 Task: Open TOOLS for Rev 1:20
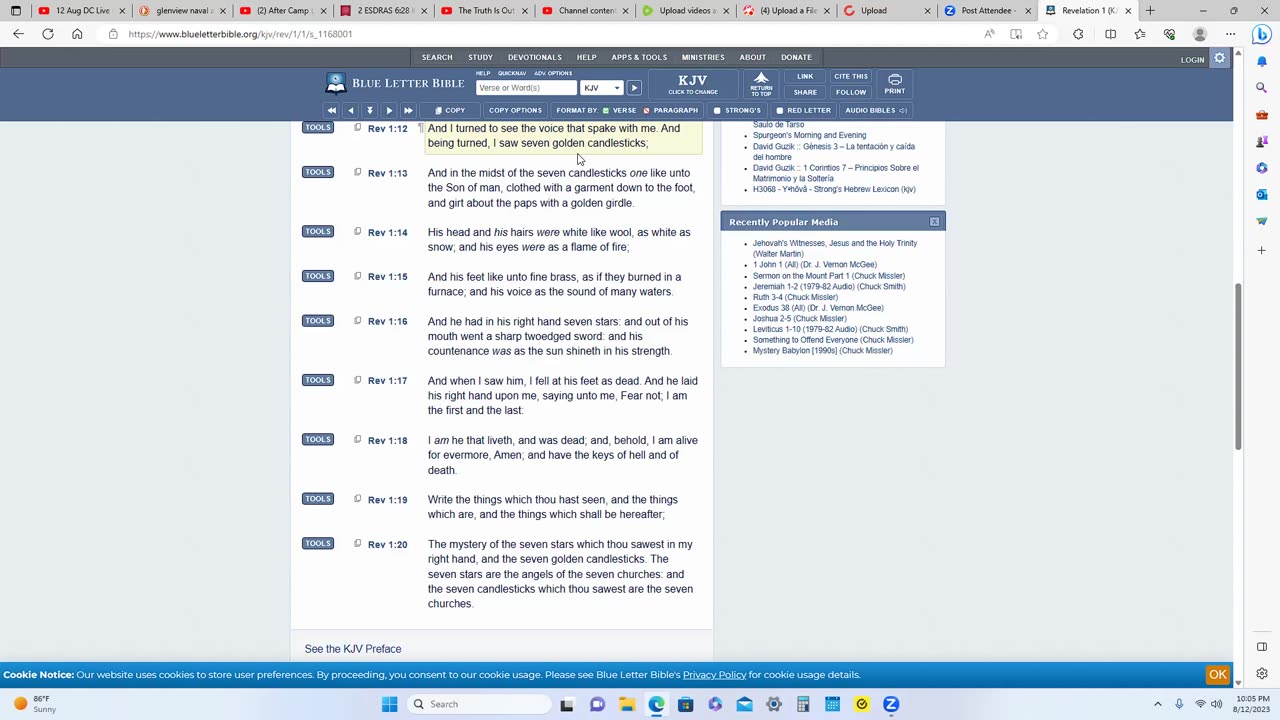(x=318, y=543)
